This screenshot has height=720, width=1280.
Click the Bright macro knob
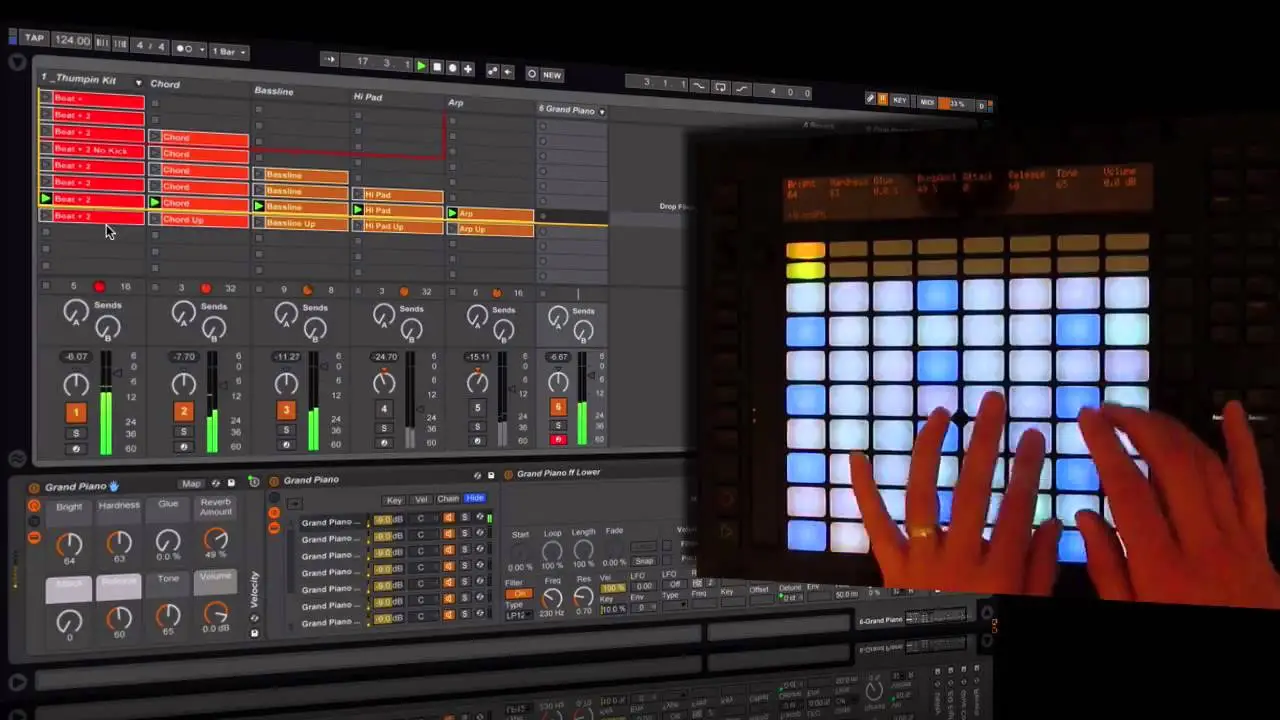tap(69, 545)
